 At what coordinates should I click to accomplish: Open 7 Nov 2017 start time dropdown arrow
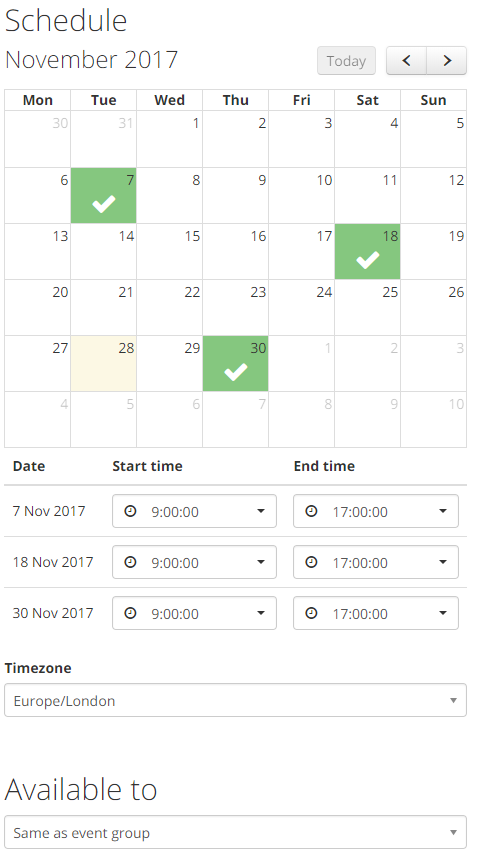click(x=261, y=511)
